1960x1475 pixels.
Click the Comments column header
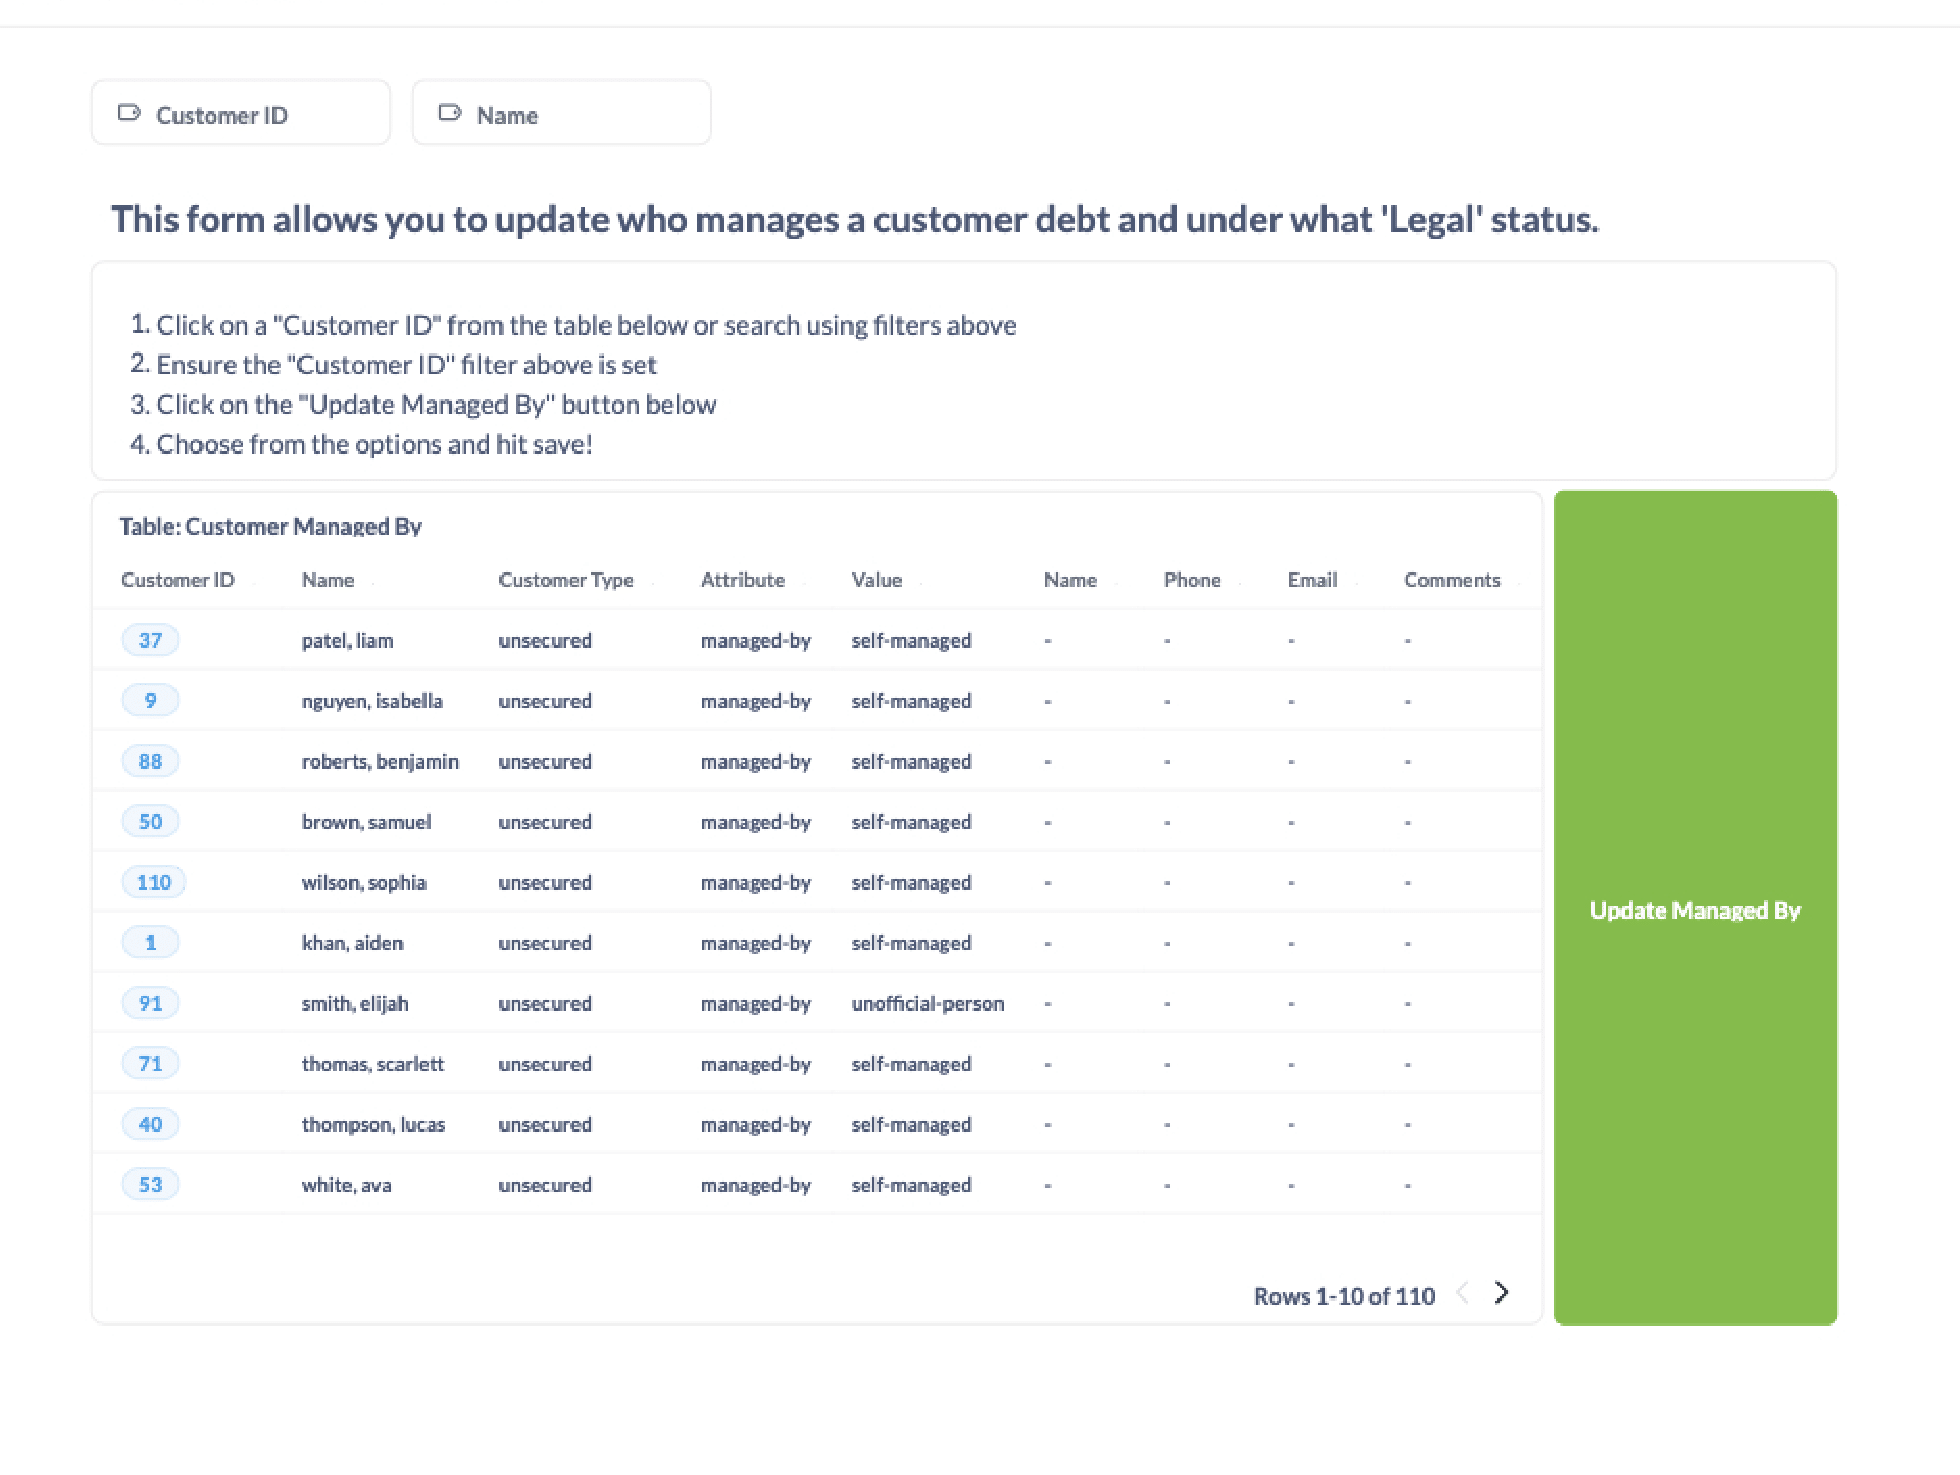point(1452,580)
